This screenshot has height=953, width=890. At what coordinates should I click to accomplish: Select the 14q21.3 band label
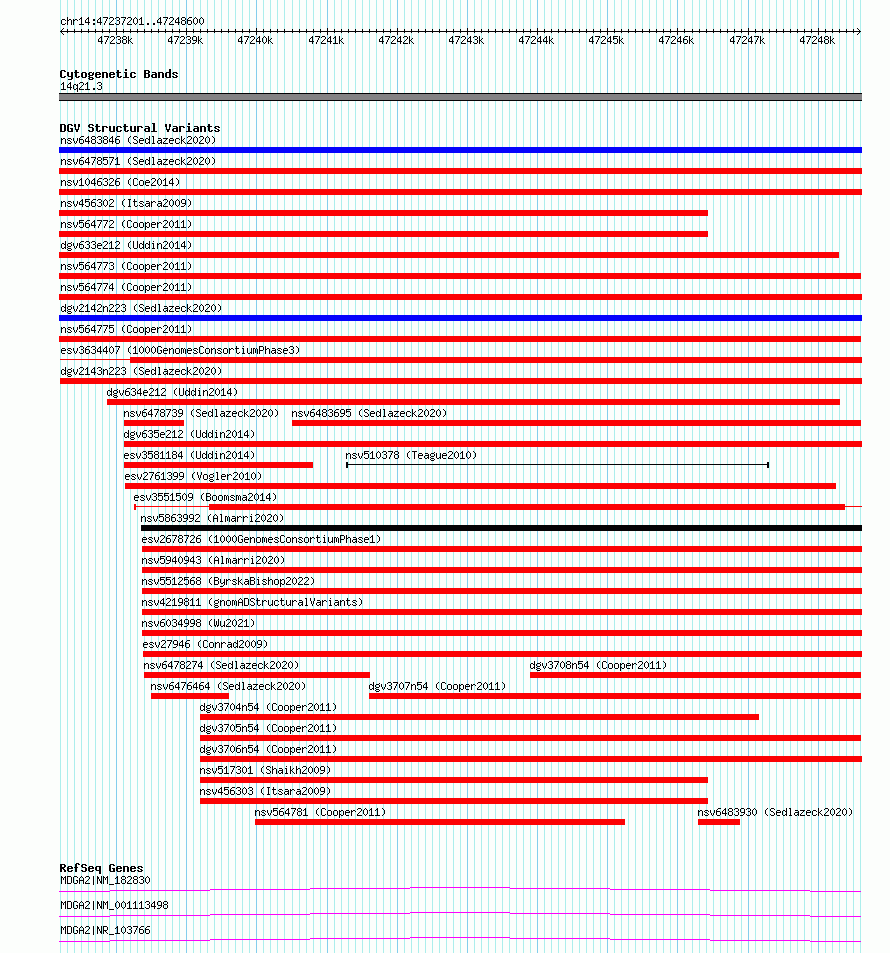click(81, 86)
